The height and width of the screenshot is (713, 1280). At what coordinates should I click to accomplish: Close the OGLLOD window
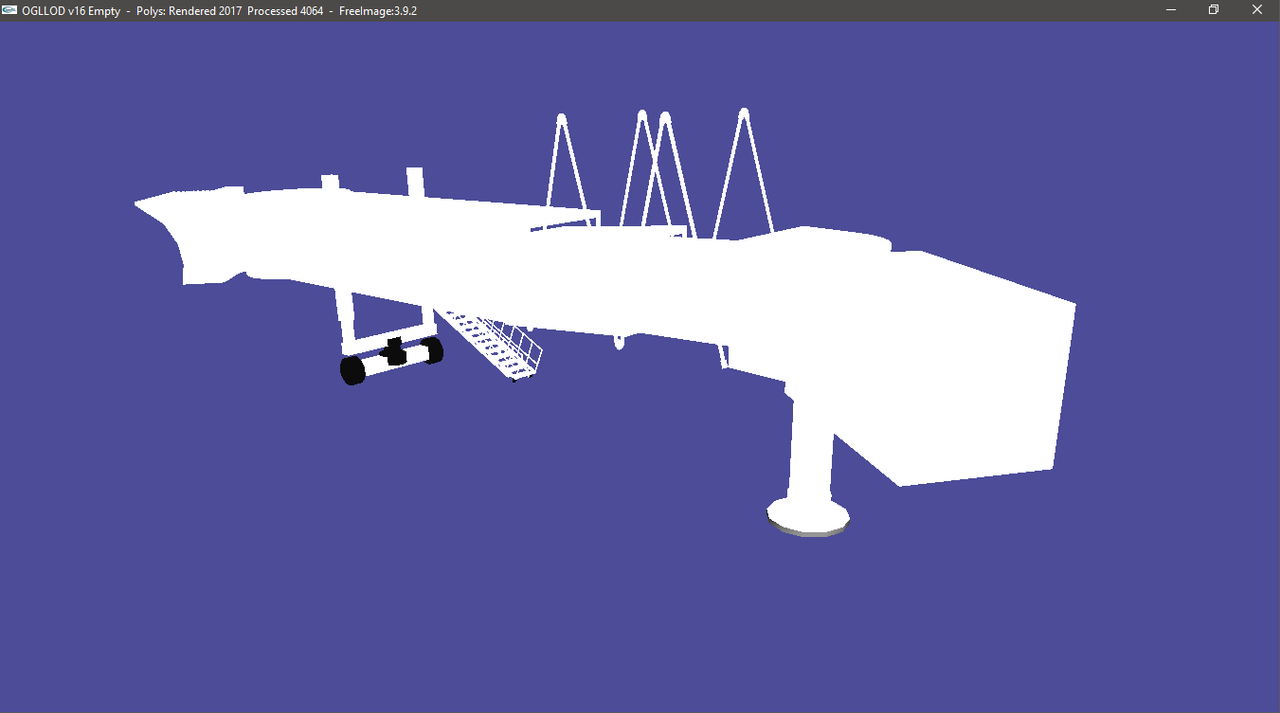1256,10
